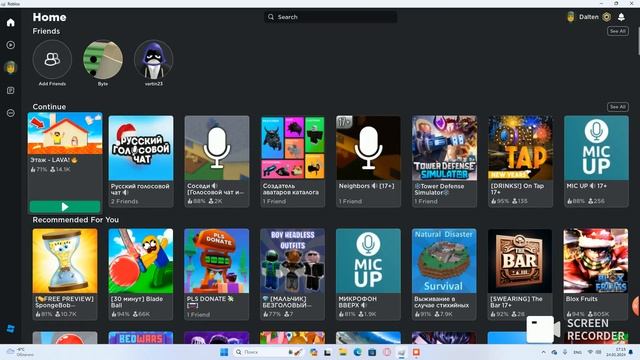
Task: Click the Continue section heading
Action: click(x=49, y=107)
